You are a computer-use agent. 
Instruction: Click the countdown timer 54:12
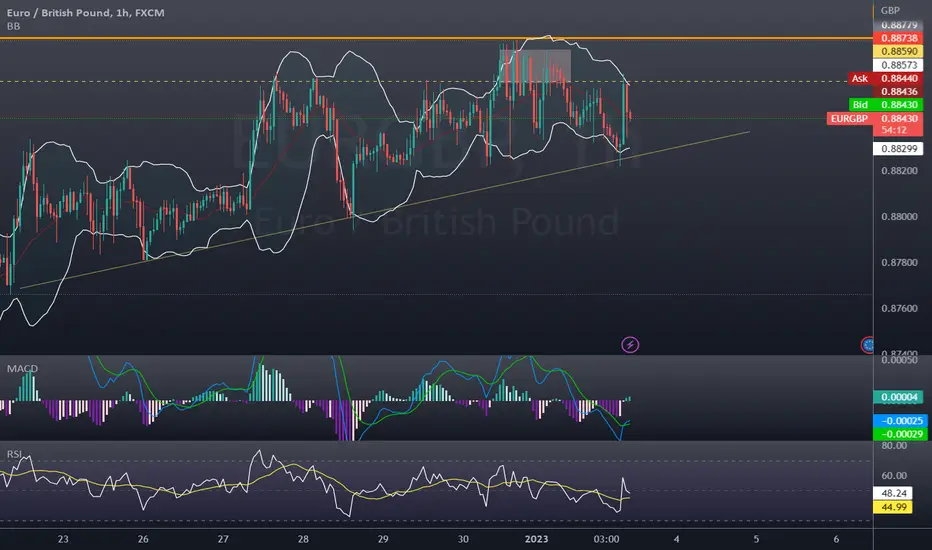coord(894,130)
